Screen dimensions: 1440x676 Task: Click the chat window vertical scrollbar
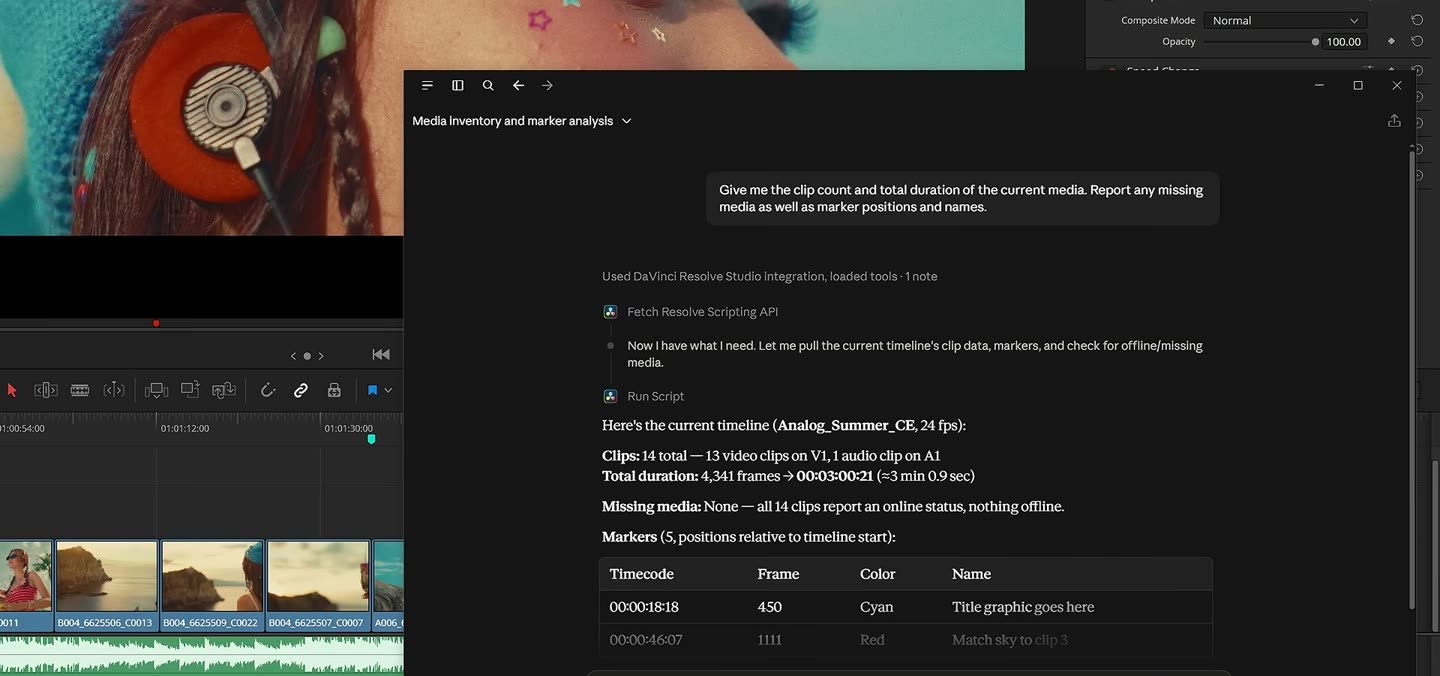(x=1412, y=378)
